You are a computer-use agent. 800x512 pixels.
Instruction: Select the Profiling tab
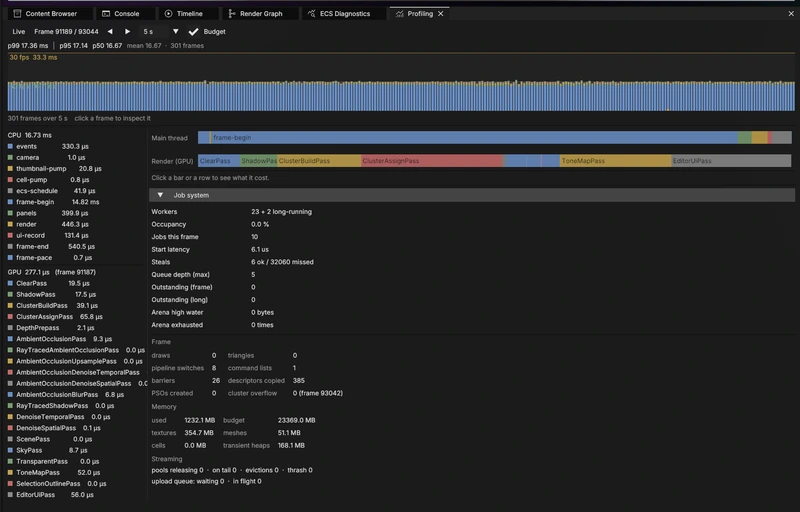(x=420, y=14)
